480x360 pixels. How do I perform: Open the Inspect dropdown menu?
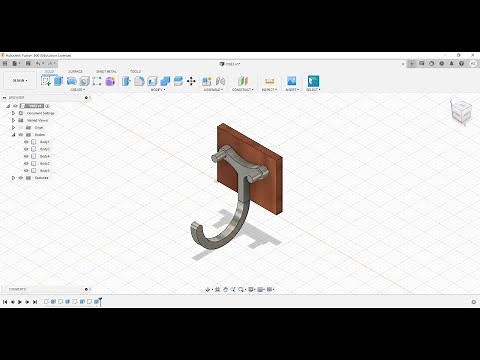click(x=269, y=90)
